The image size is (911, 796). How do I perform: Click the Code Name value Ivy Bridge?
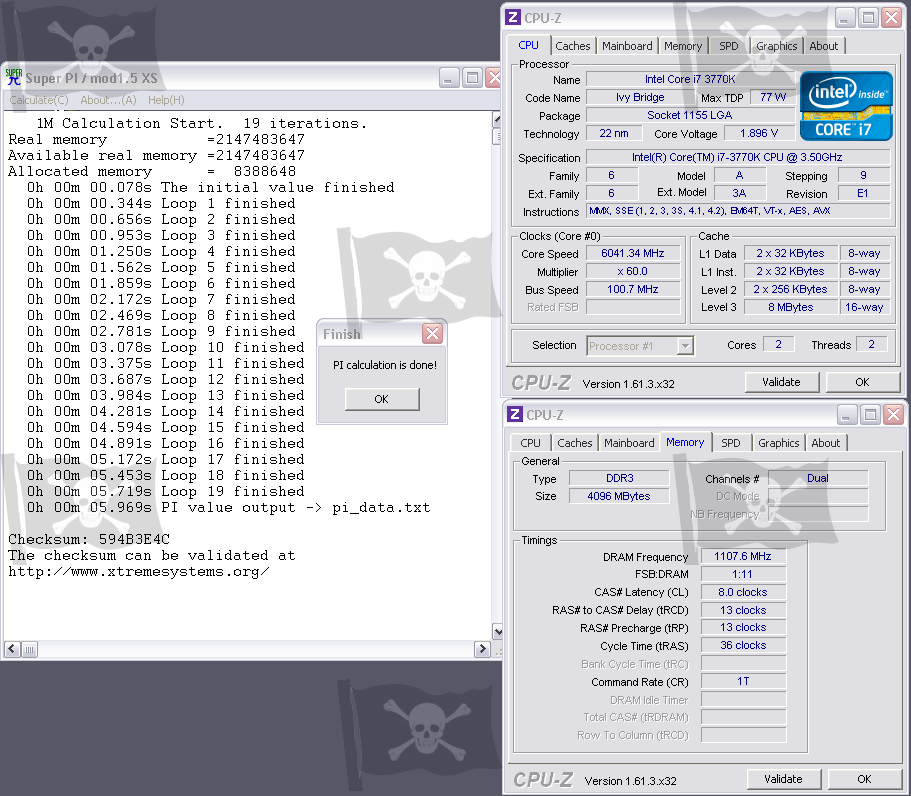(640, 97)
